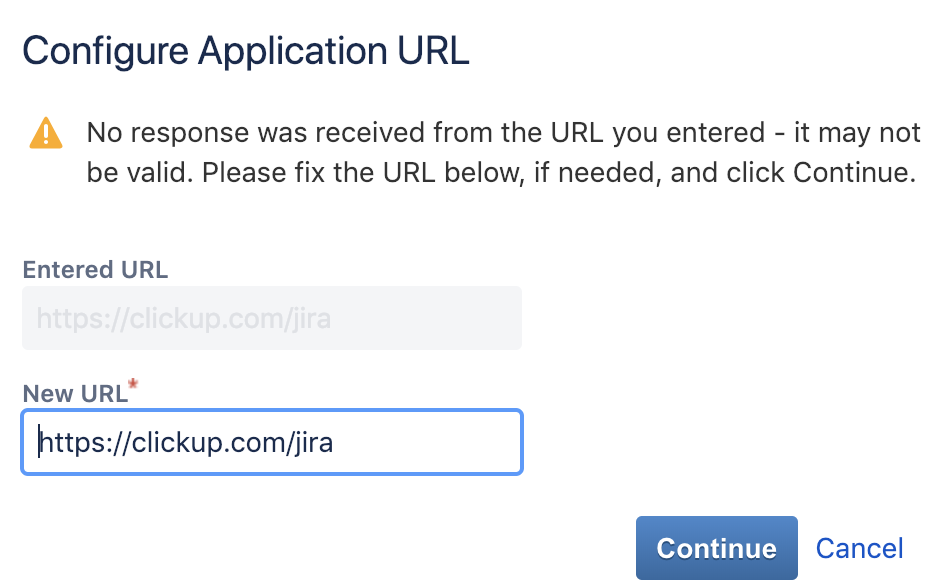Click the disabled Entered URL field

pos(271,319)
